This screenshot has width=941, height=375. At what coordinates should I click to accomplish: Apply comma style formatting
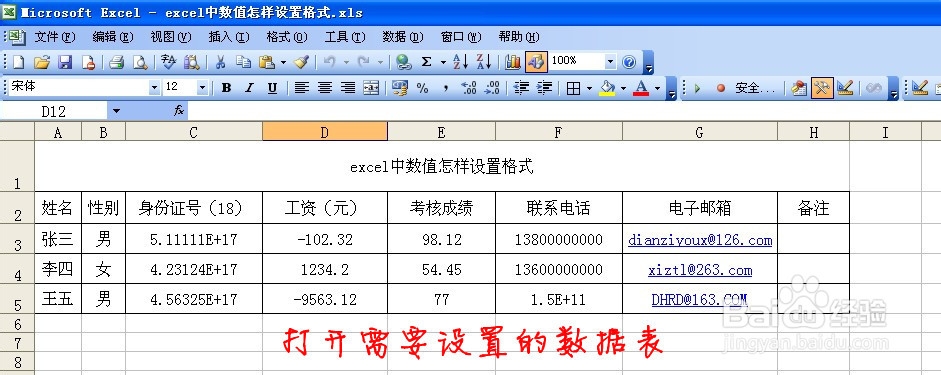click(x=446, y=88)
